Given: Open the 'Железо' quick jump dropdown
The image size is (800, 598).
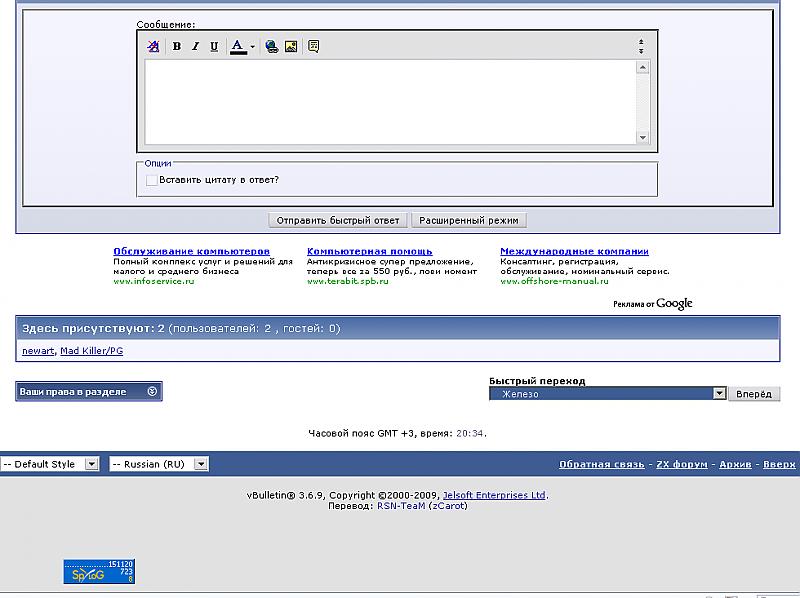Looking at the screenshot, I should [x=718, y=394].
